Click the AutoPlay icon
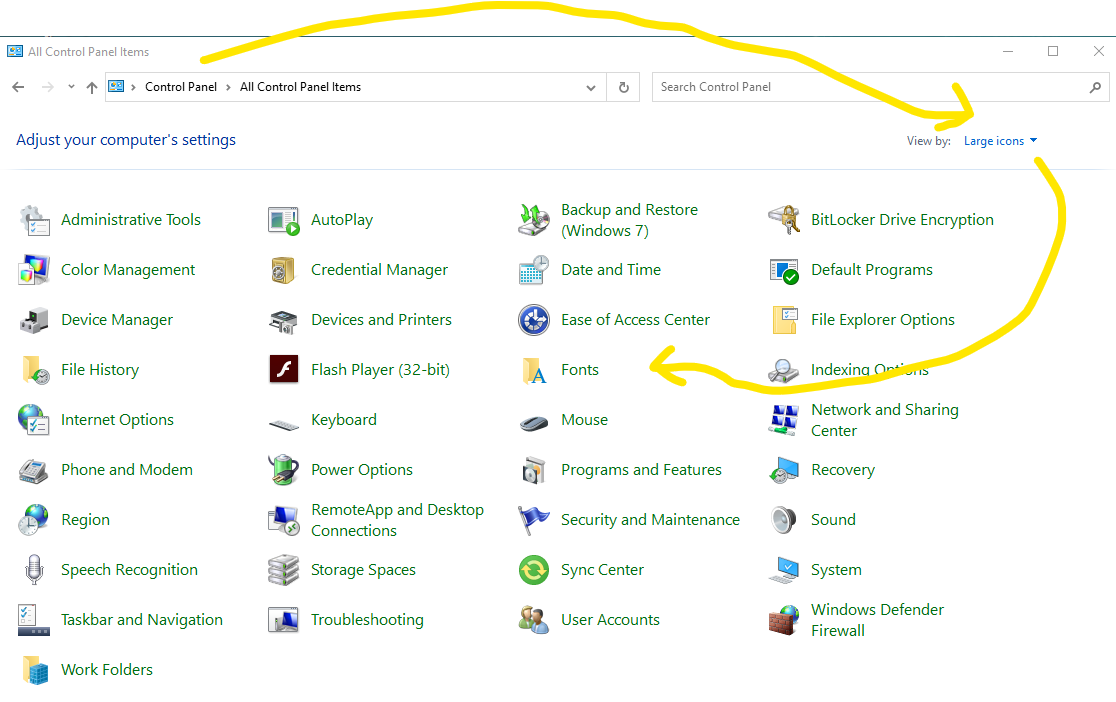The width and height of the screenshot is (1116, 702). coord(283,220)
